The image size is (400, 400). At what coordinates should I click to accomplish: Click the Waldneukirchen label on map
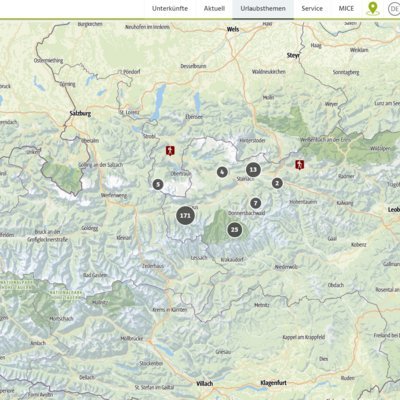tap(269, 72)
